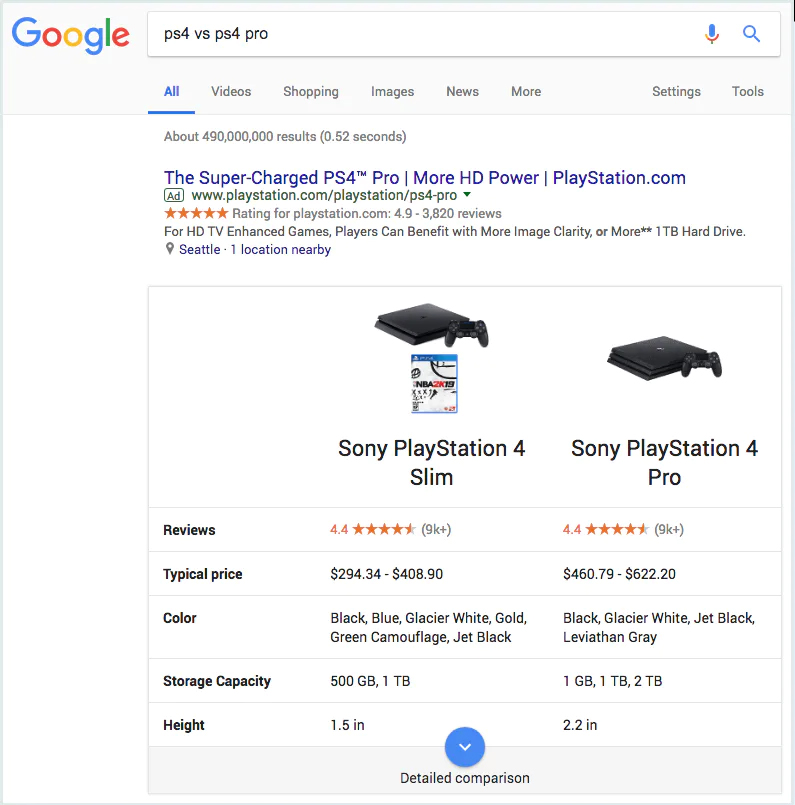Click the Google logo
This screenshot has height=805, width=795.
[x=71, y=34]
